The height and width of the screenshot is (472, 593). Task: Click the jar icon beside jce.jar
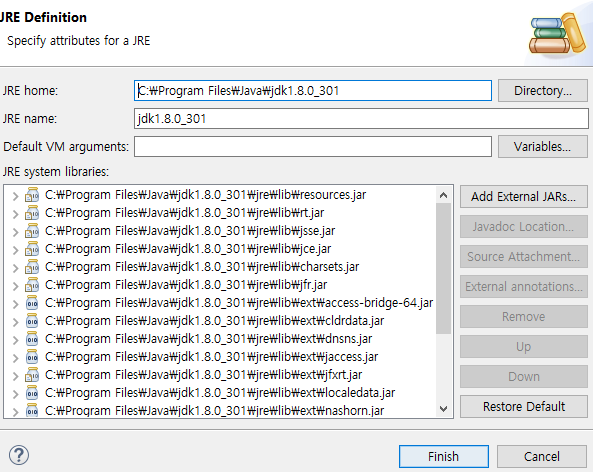click(32, 249)
